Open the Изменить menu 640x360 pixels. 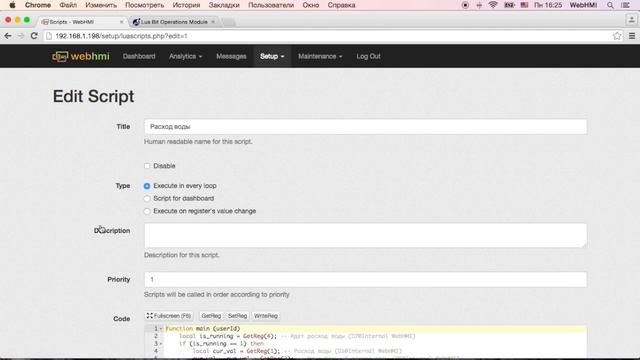point(101,5)
